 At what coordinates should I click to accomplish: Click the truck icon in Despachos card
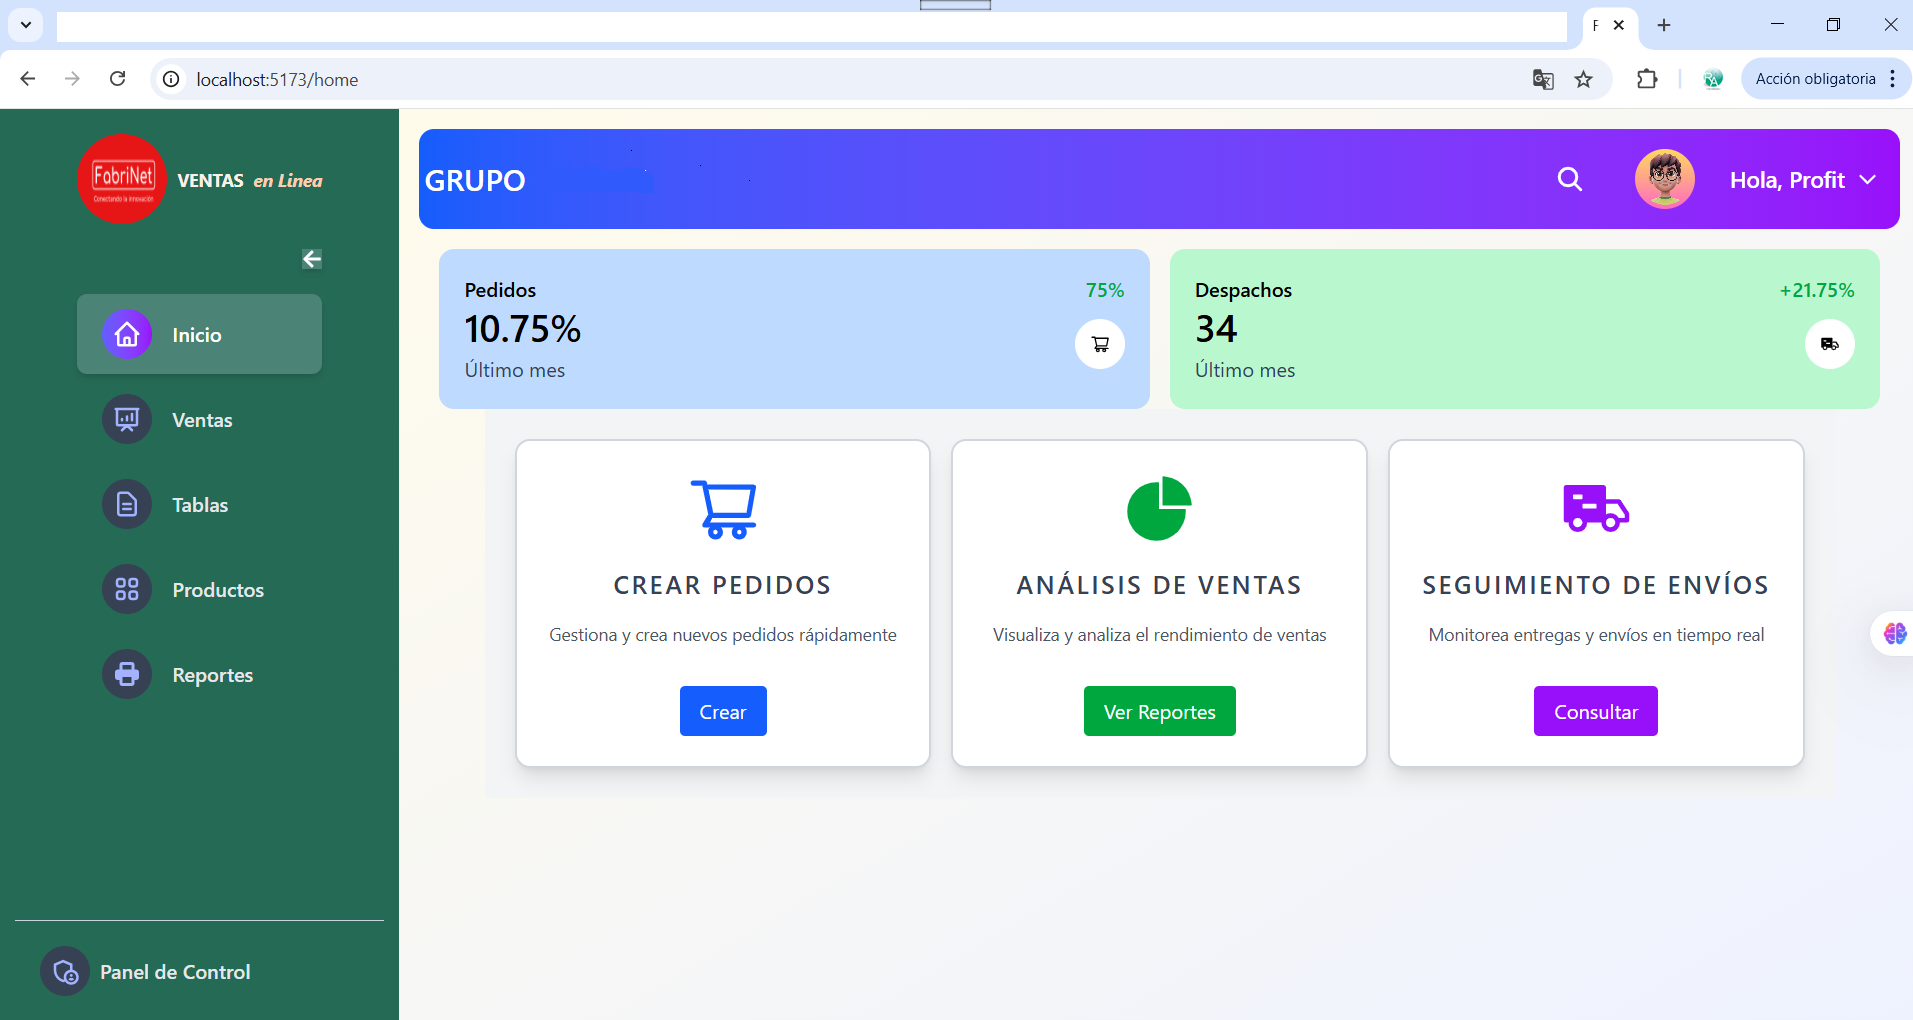coord(1829,344)
